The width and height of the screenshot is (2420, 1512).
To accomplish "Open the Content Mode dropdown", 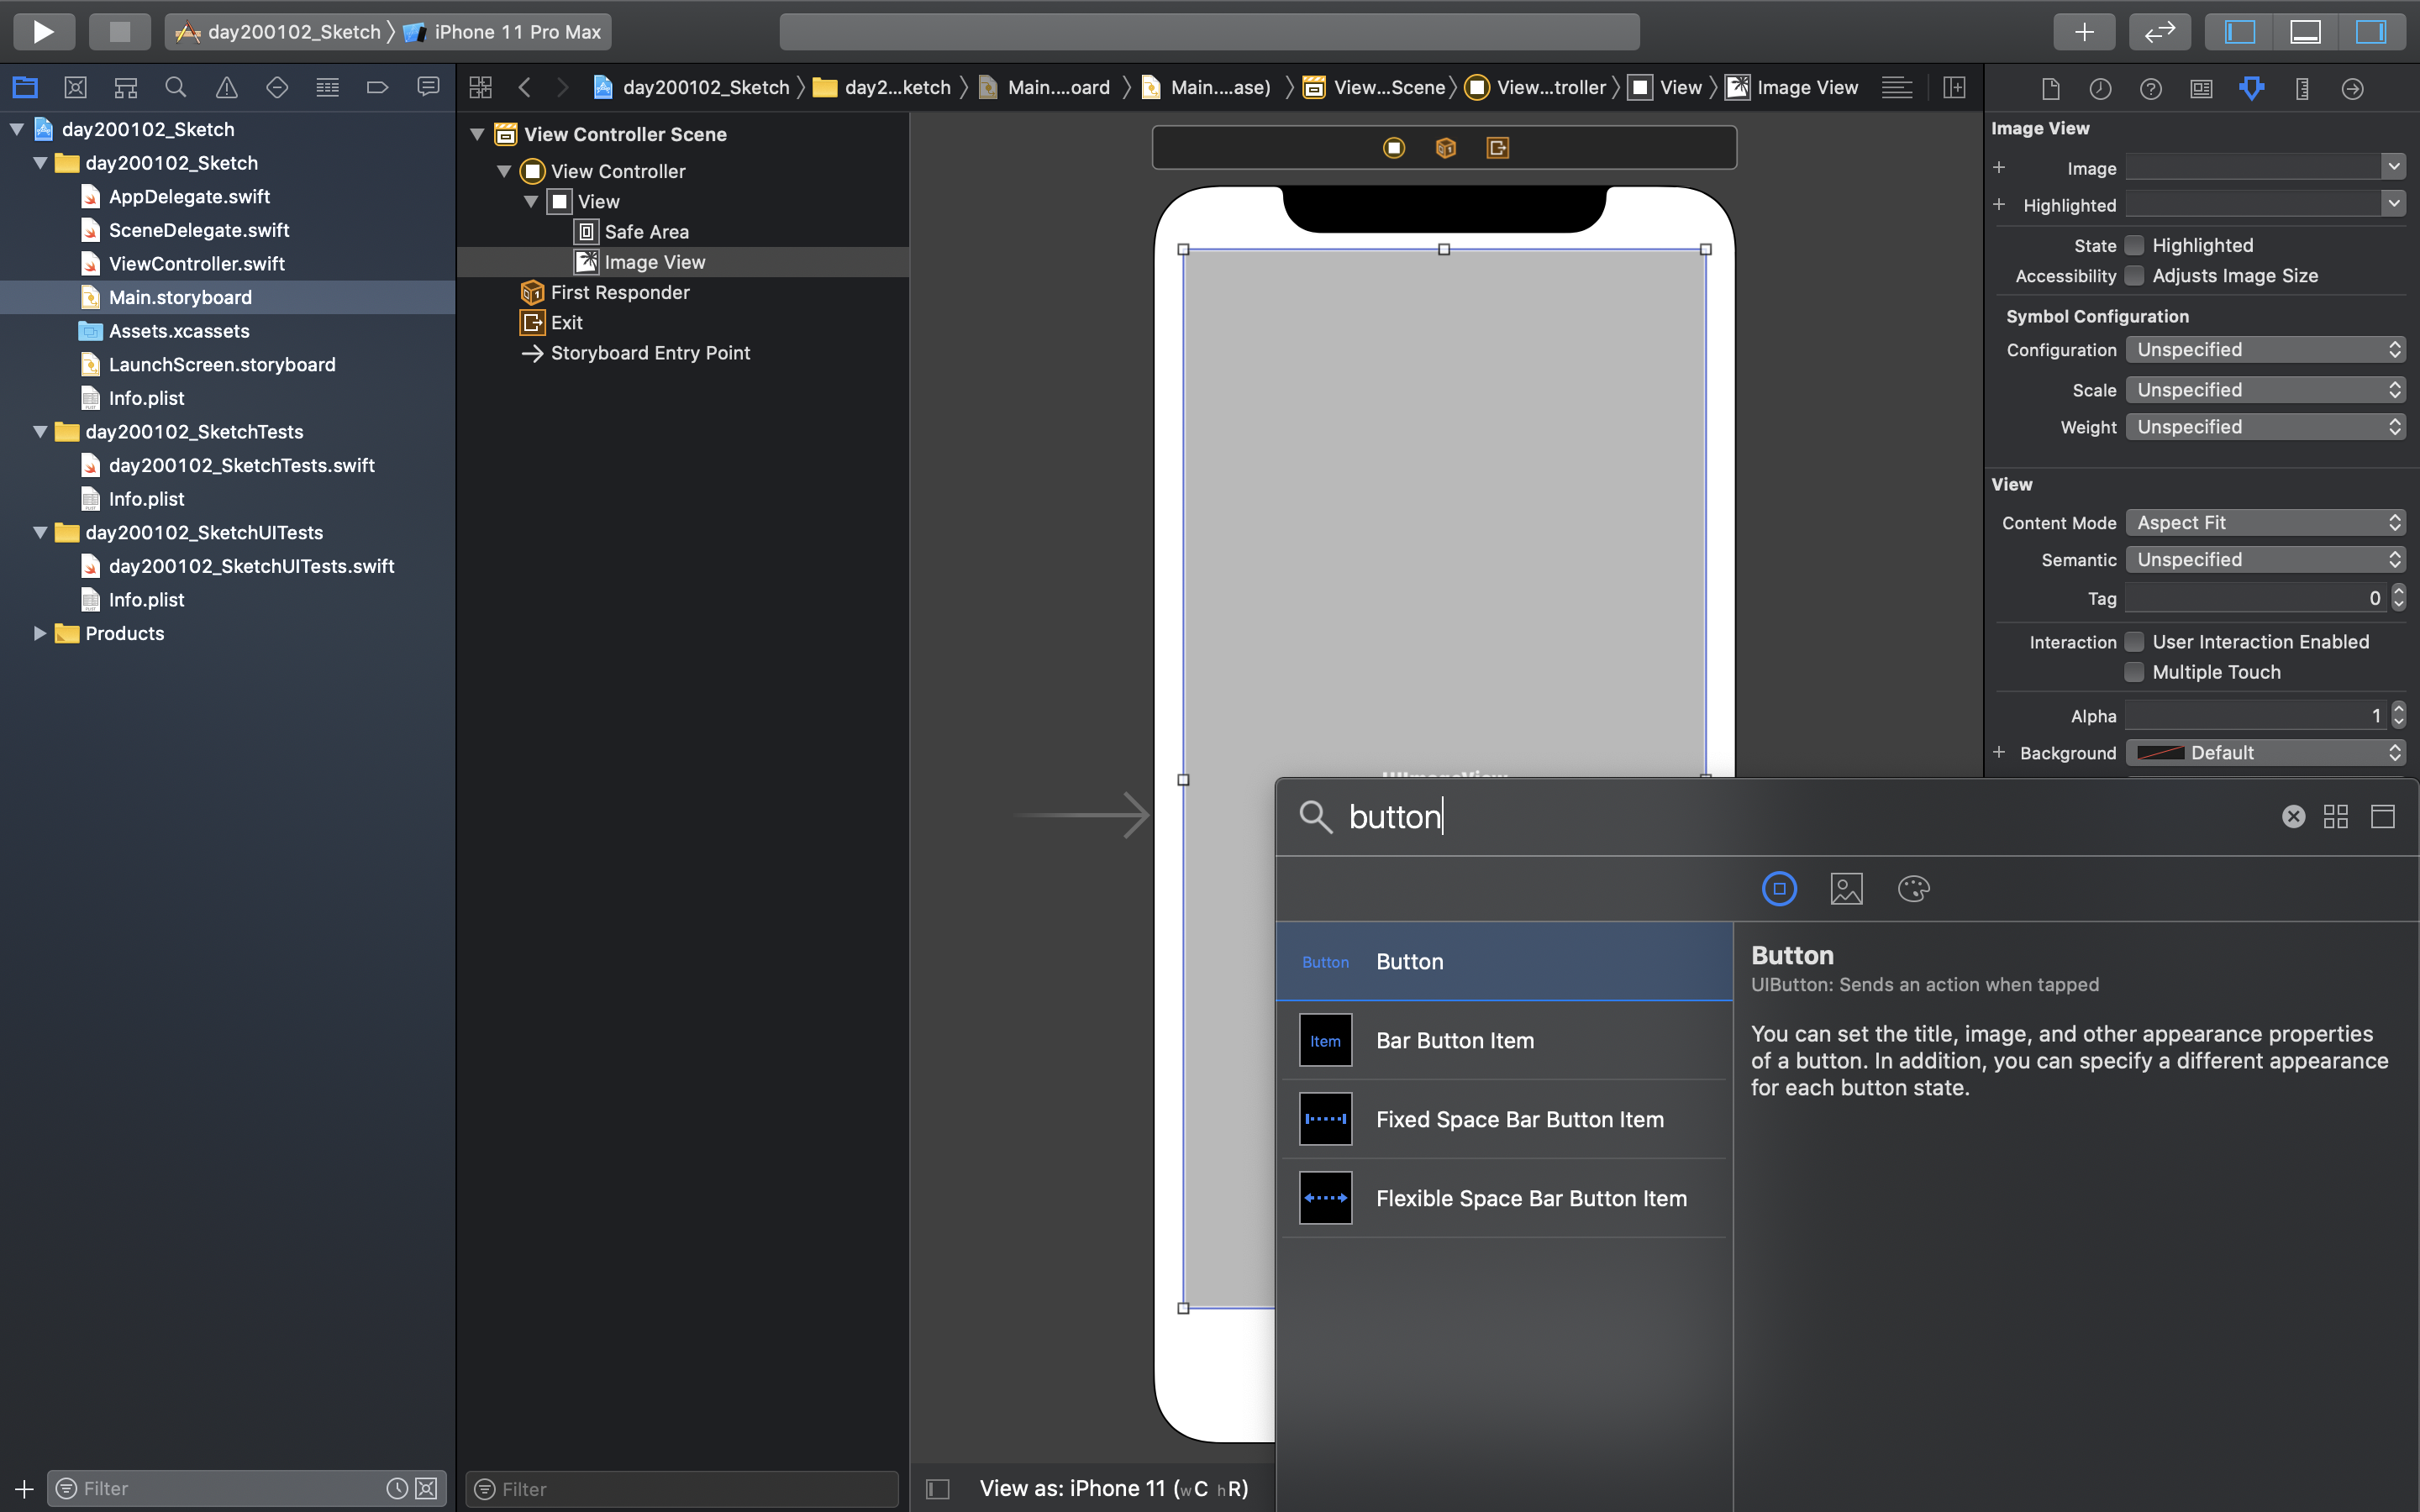I will 2265,523.
